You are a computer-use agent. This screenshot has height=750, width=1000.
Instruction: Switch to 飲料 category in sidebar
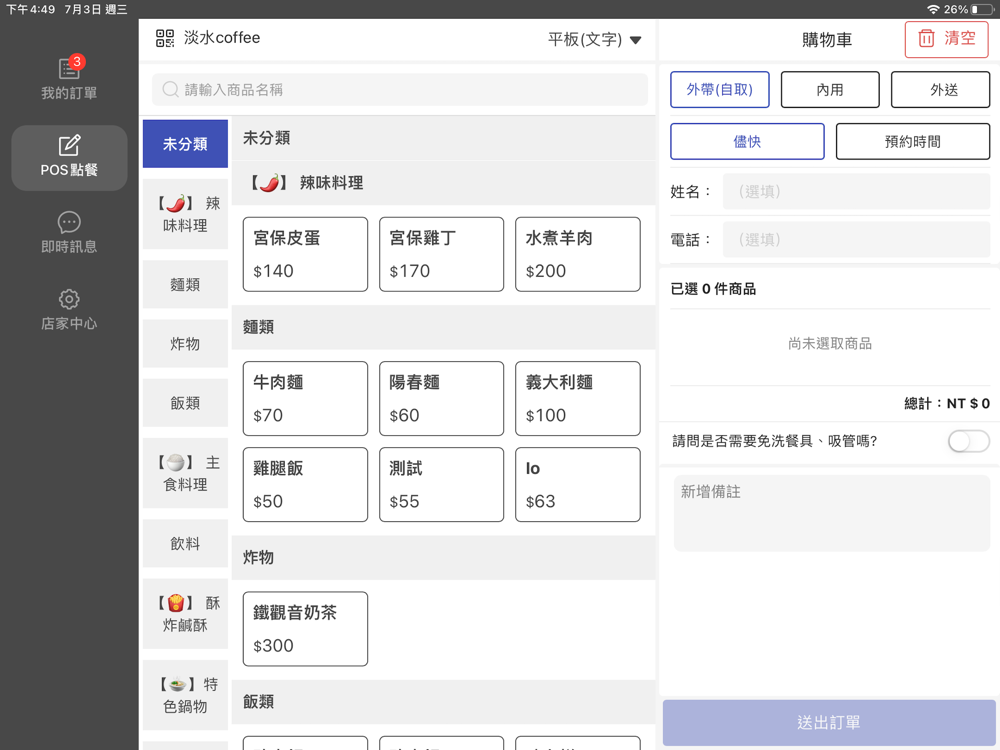[185, 543]
